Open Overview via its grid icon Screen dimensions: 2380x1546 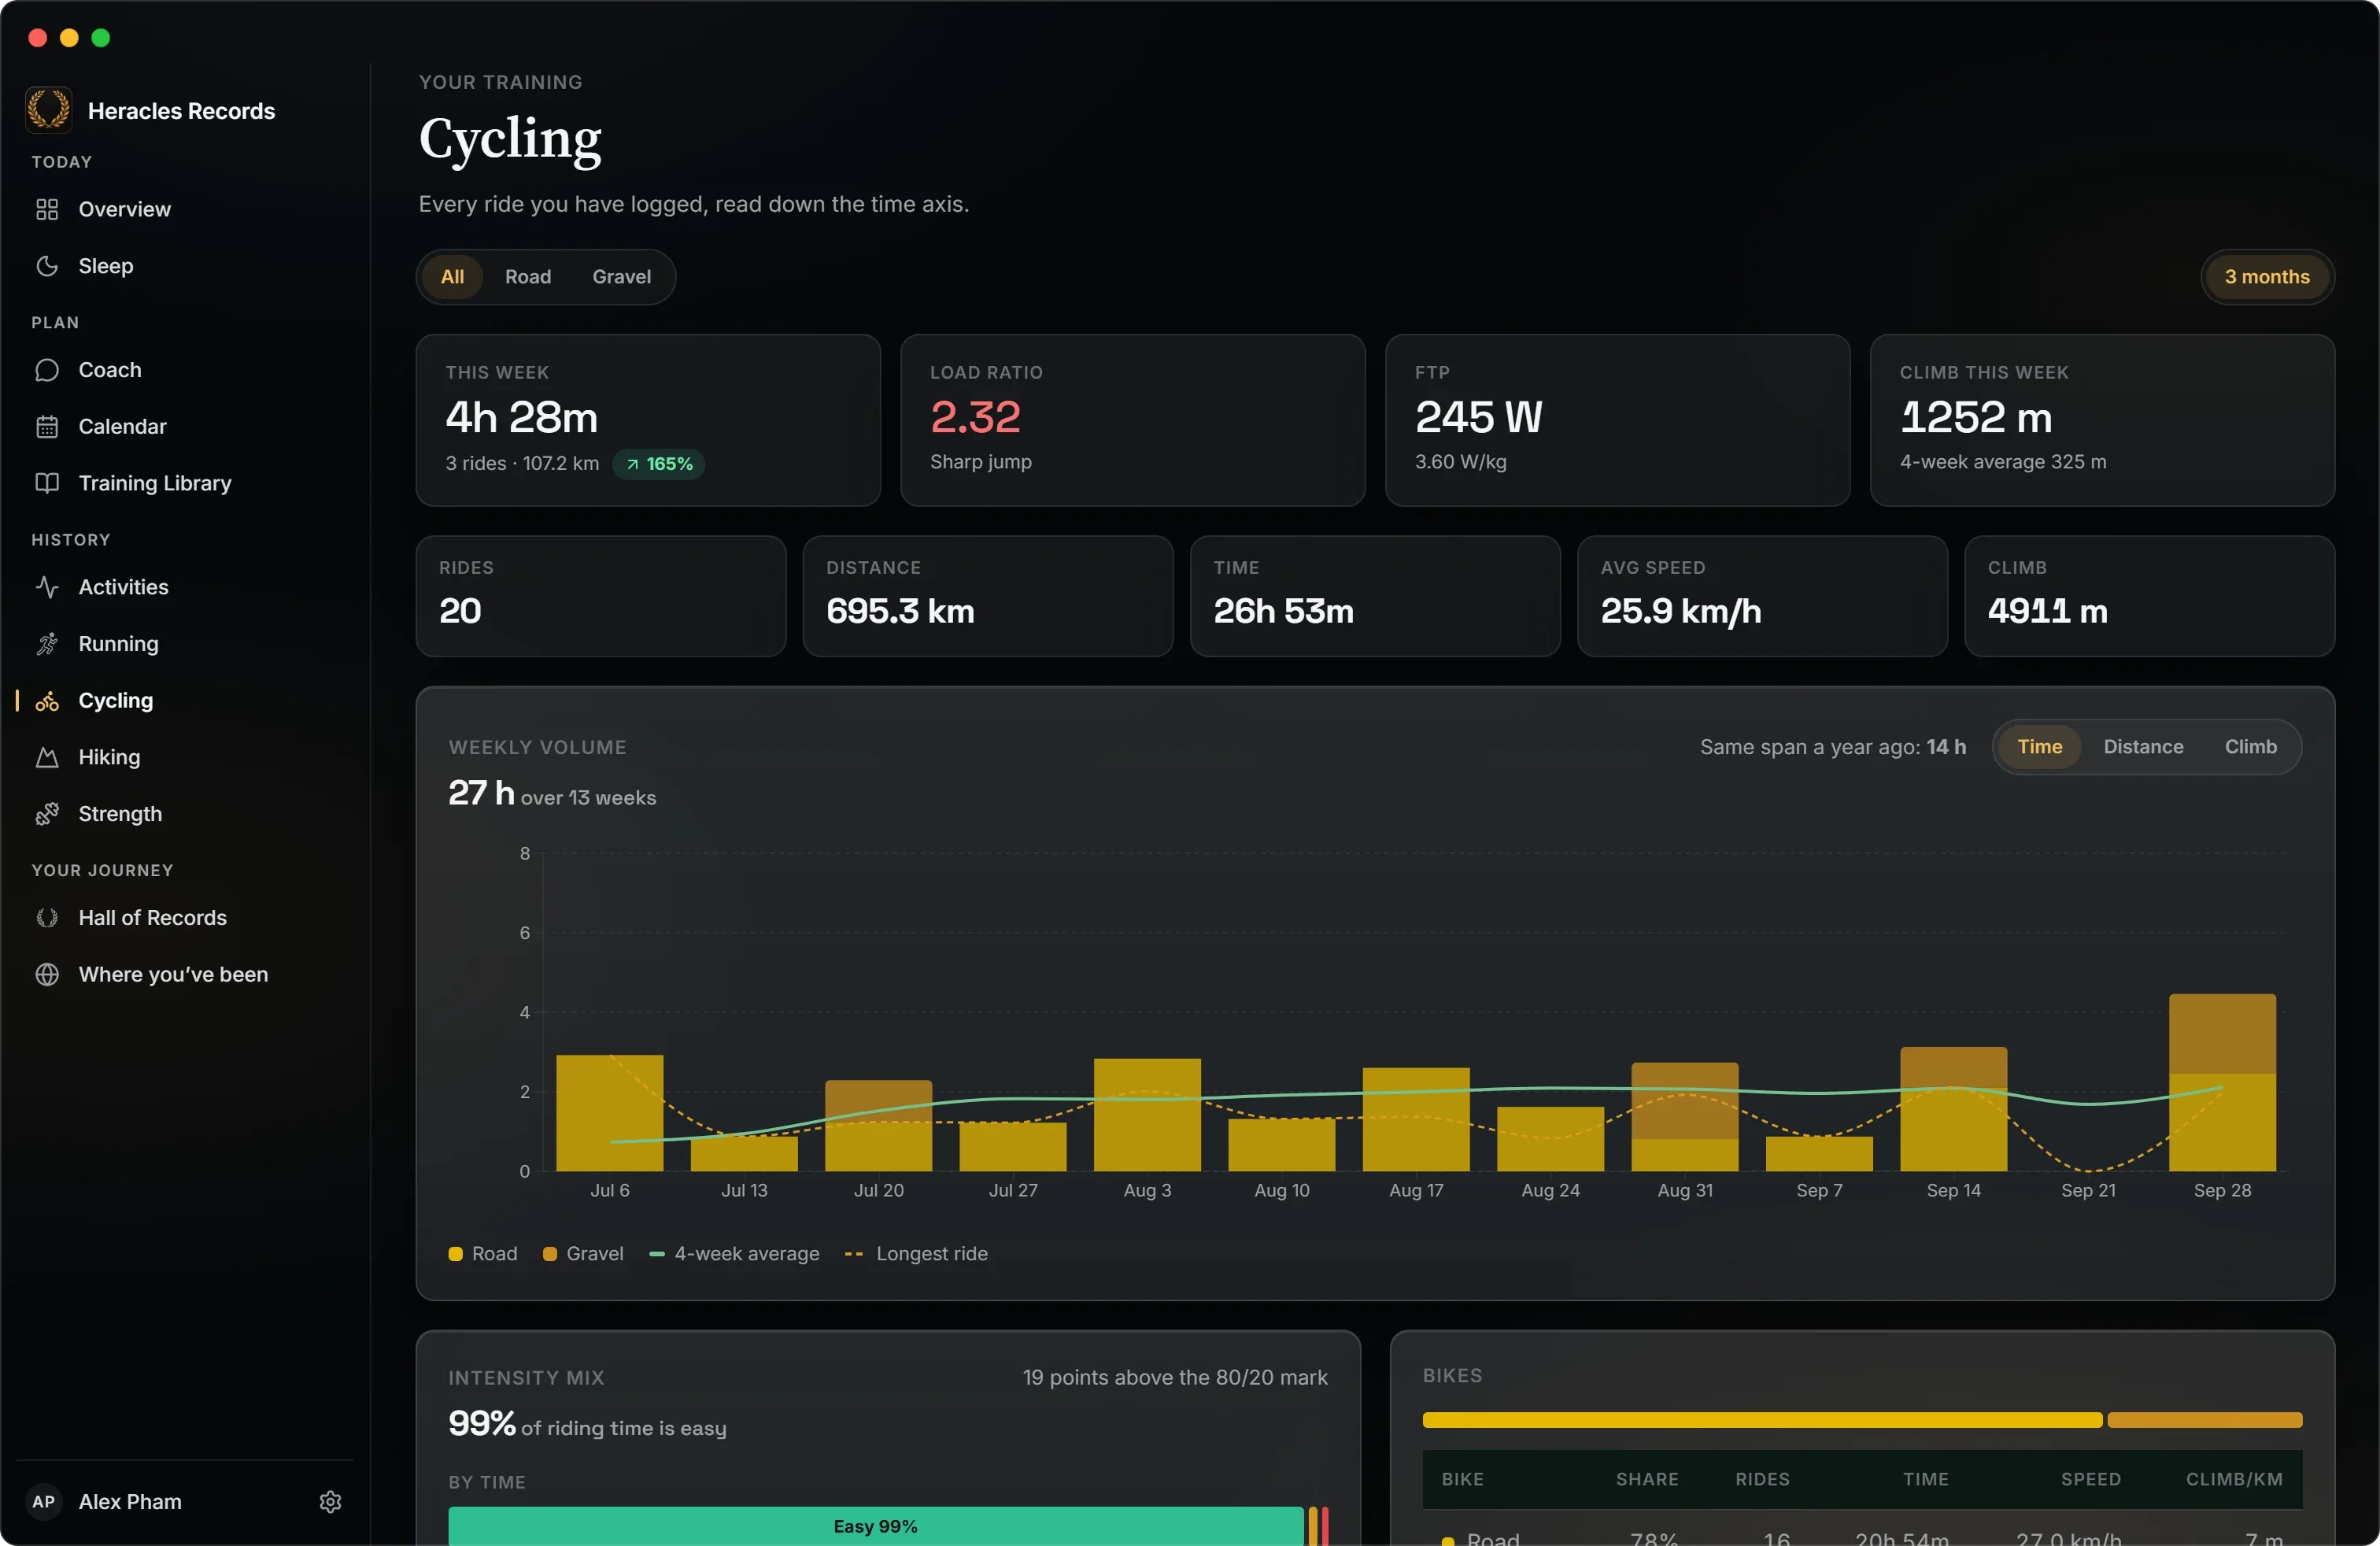coord(47,209)
